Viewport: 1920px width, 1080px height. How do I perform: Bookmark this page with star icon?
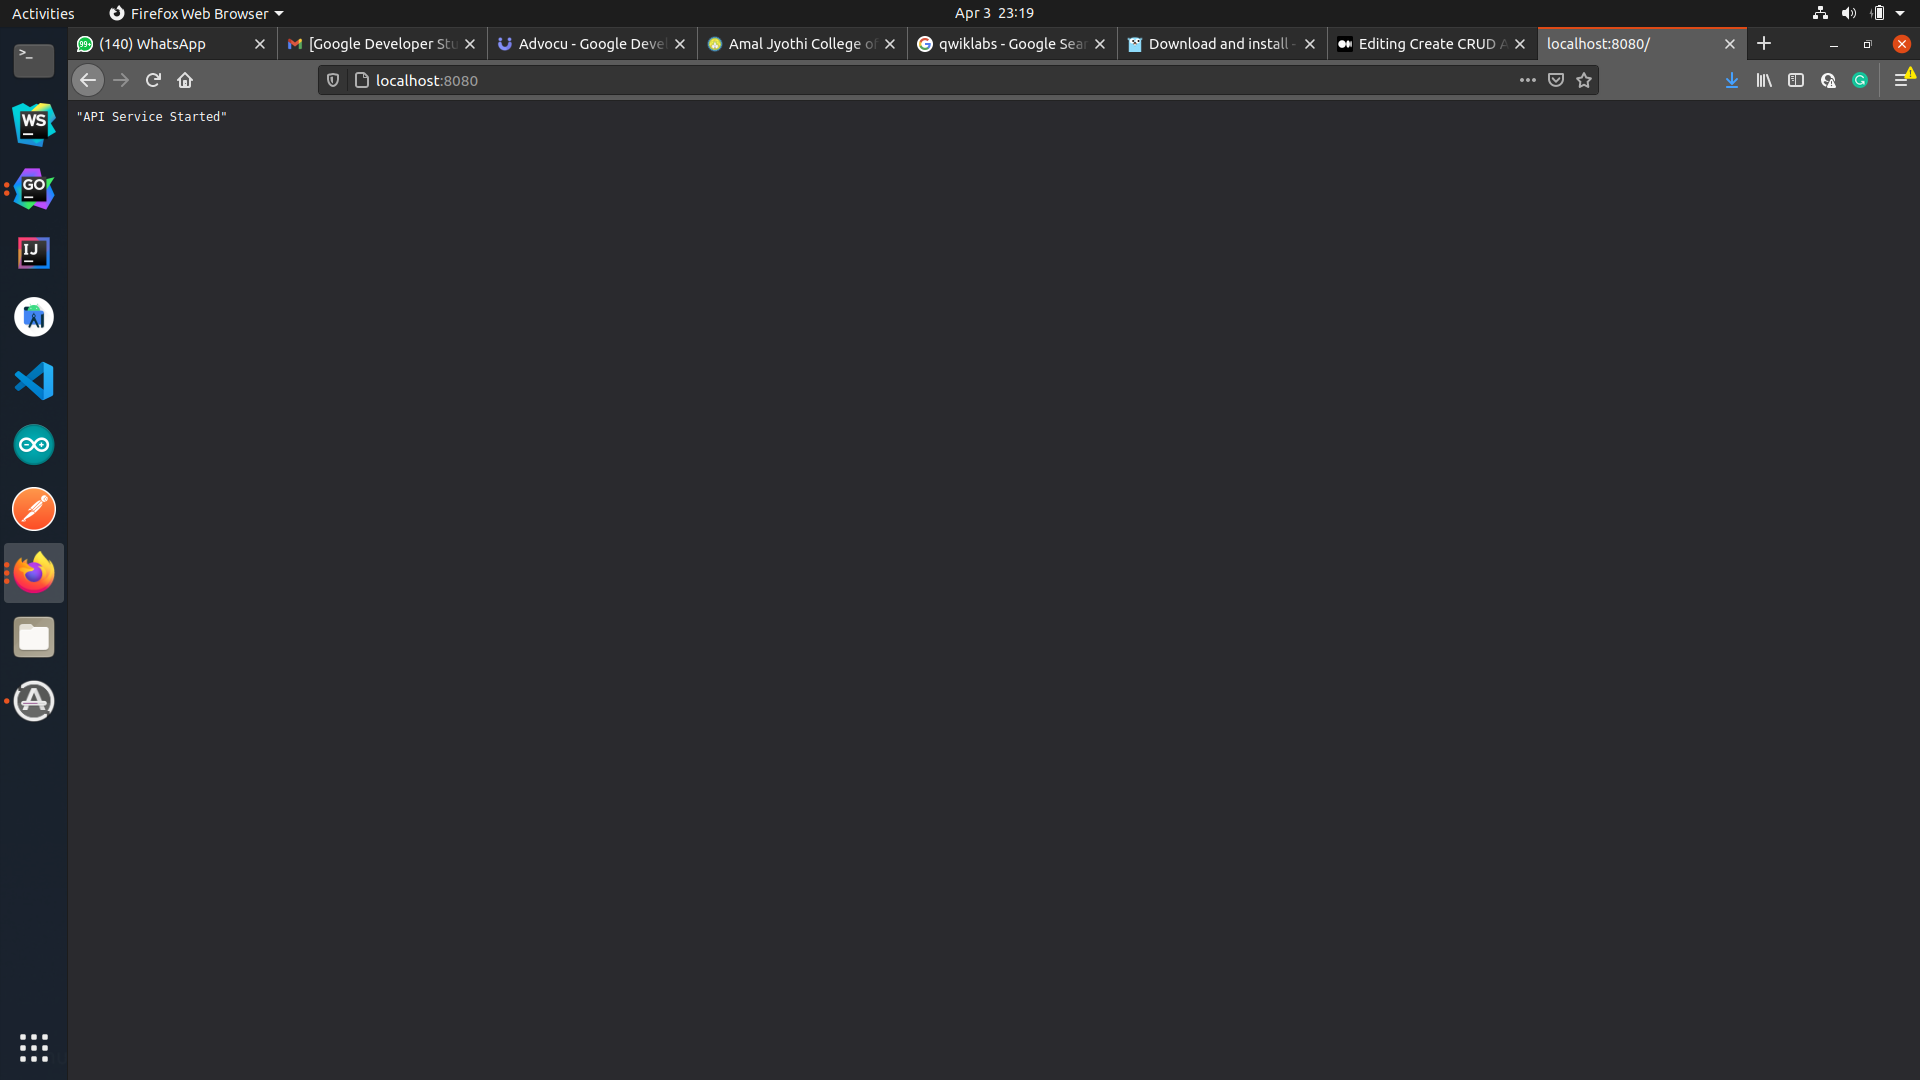click(1584, 80)
